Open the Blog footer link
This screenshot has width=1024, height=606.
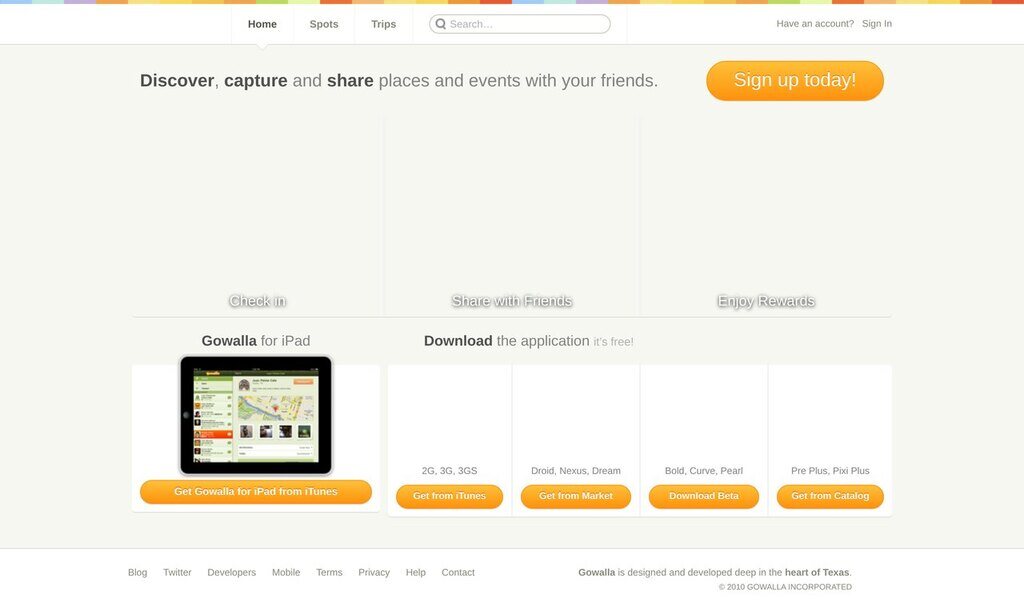click(x=137, y=572)
